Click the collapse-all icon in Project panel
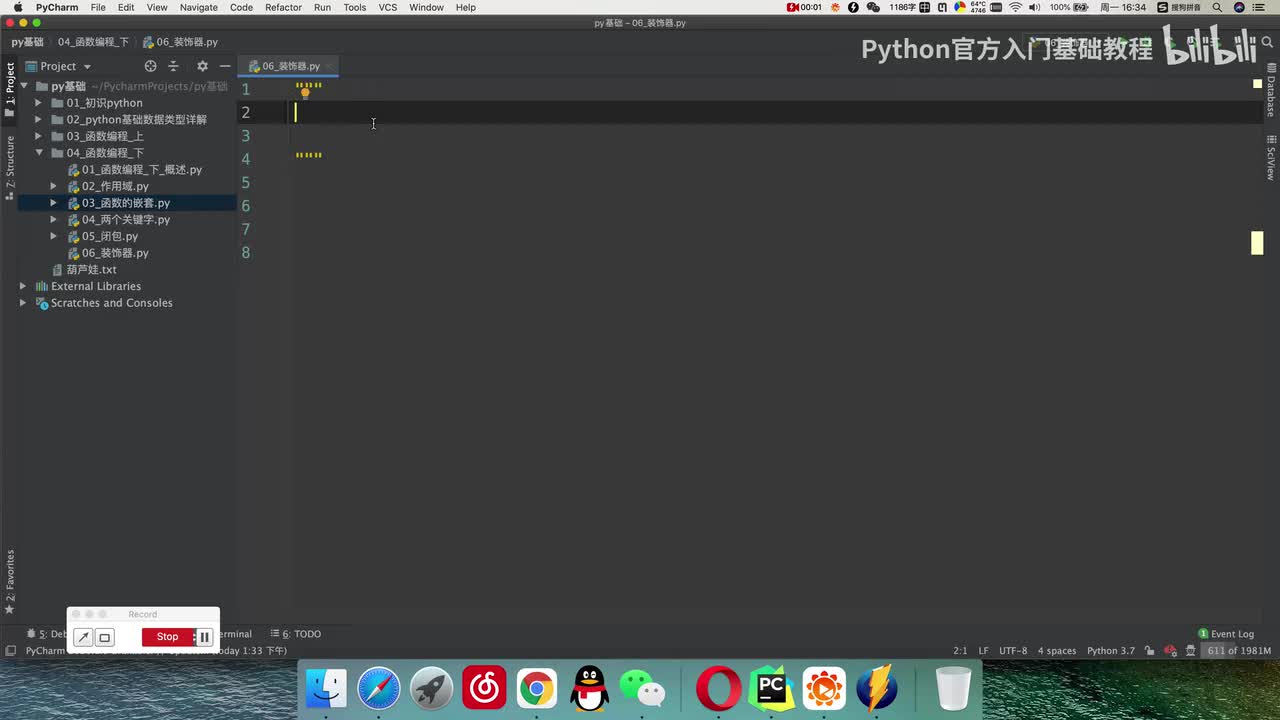The image size is (1280, 720). coord(173,66)
